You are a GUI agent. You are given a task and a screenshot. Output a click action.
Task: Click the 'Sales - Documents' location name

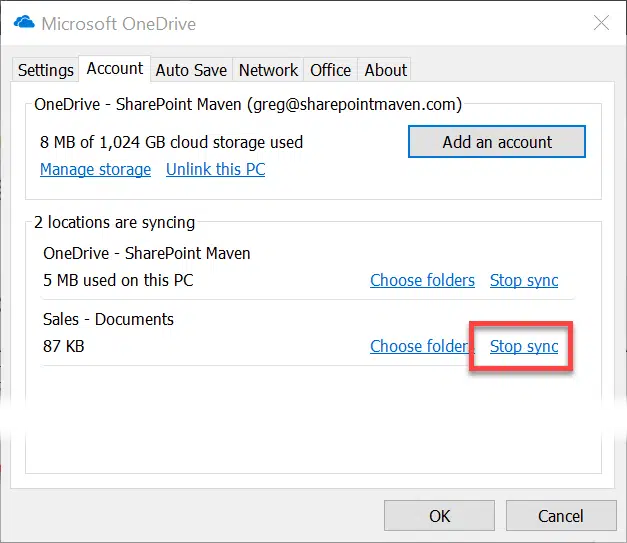pos(108,319)
